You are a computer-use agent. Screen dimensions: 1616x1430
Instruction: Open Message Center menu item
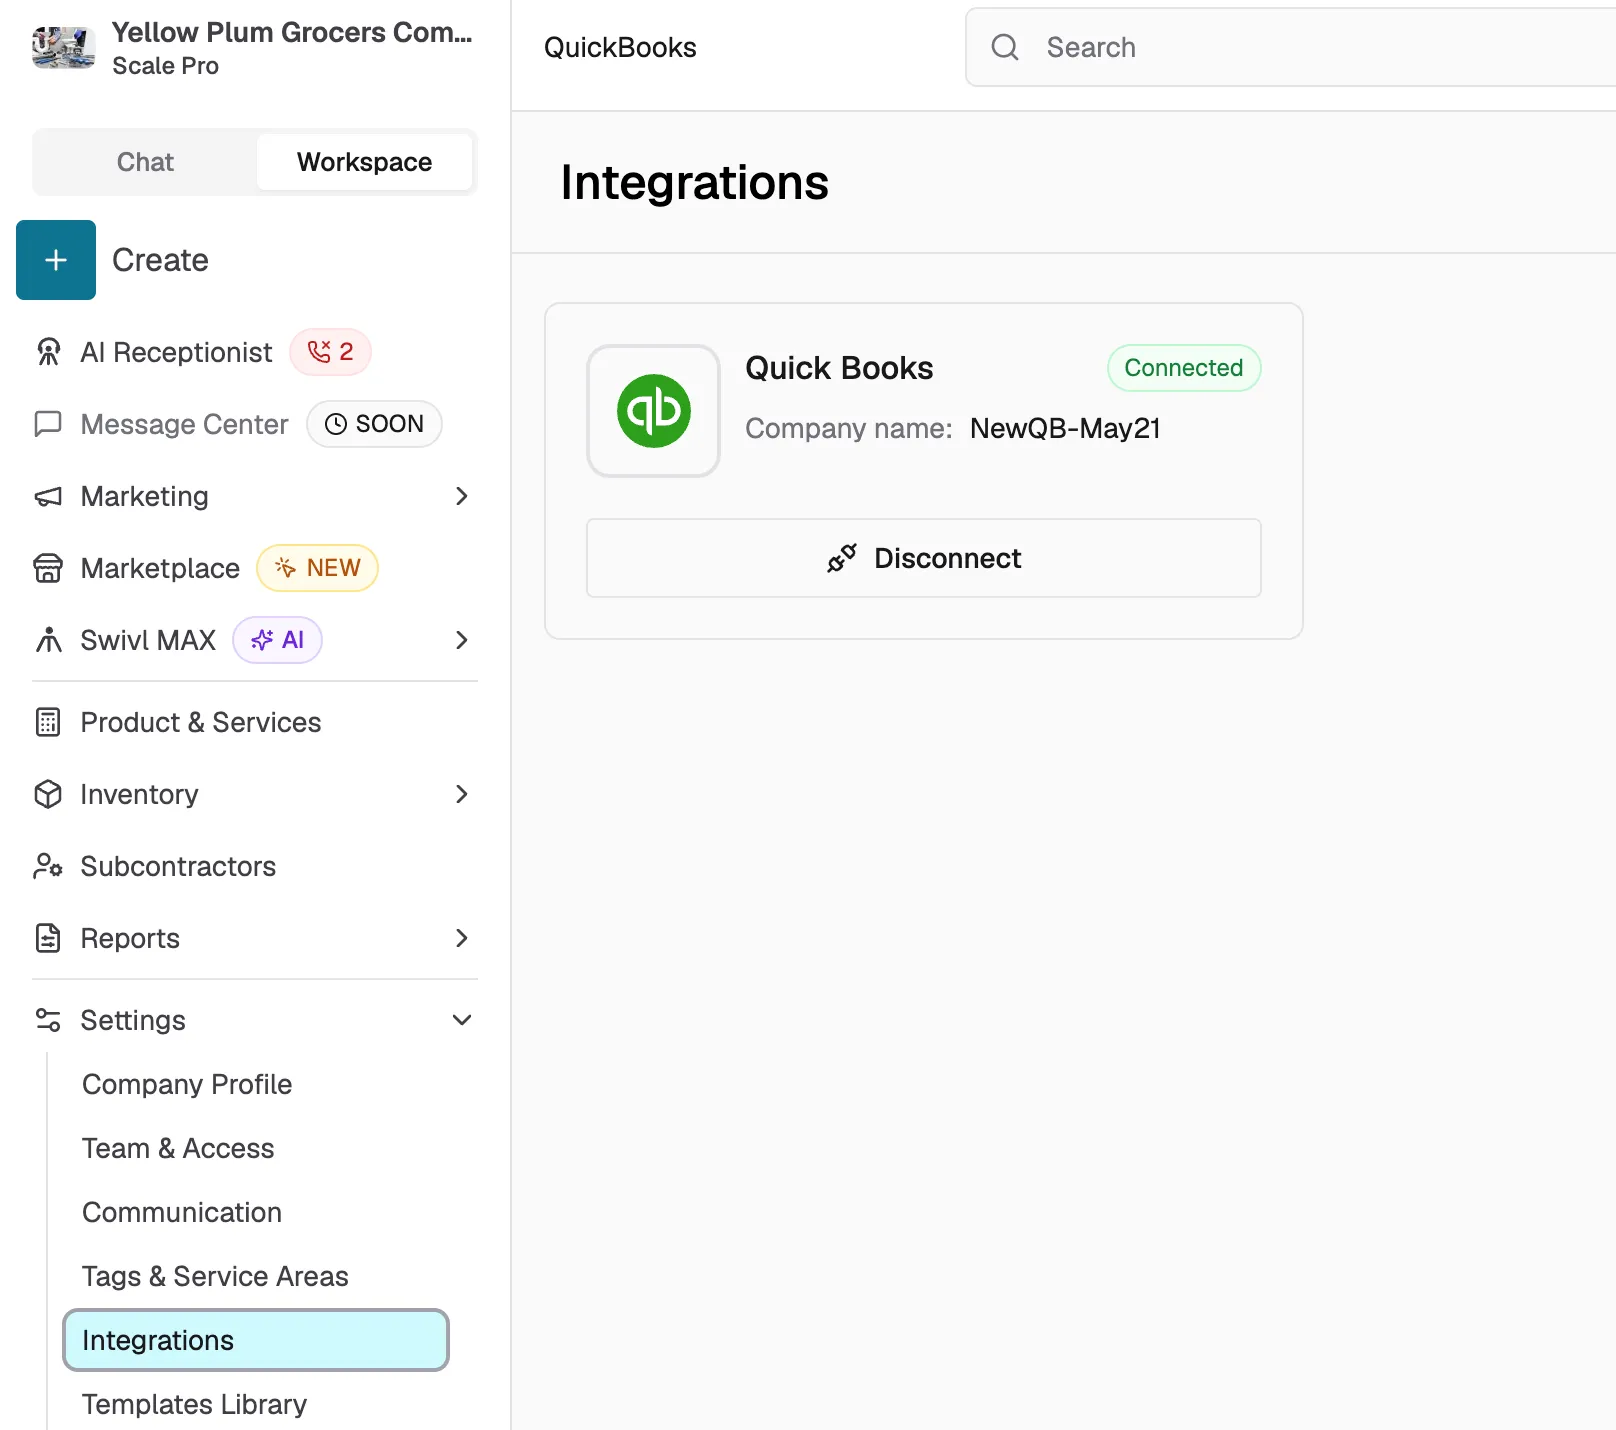tap(184, 424)
